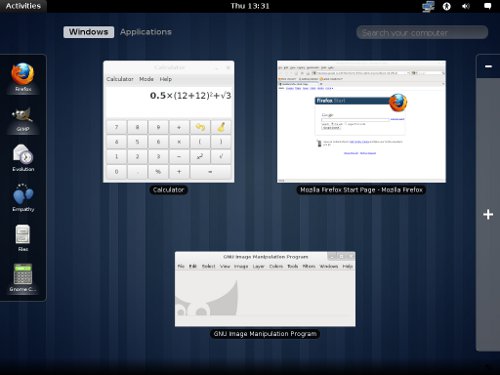This screenshot has height=375, width=500.
Task: Select the Mozilla Firefox window thumbnail
Action: coord(361,121)
